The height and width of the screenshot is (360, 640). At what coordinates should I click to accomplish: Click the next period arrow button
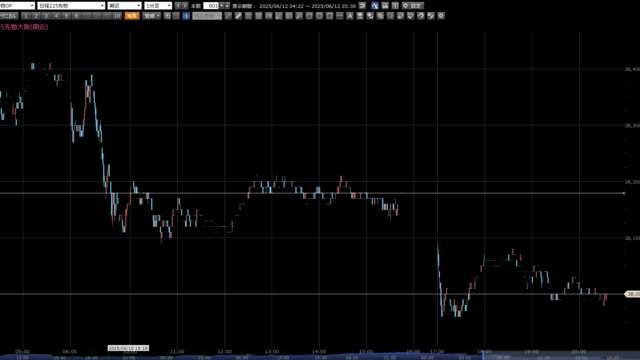(185, 6)
